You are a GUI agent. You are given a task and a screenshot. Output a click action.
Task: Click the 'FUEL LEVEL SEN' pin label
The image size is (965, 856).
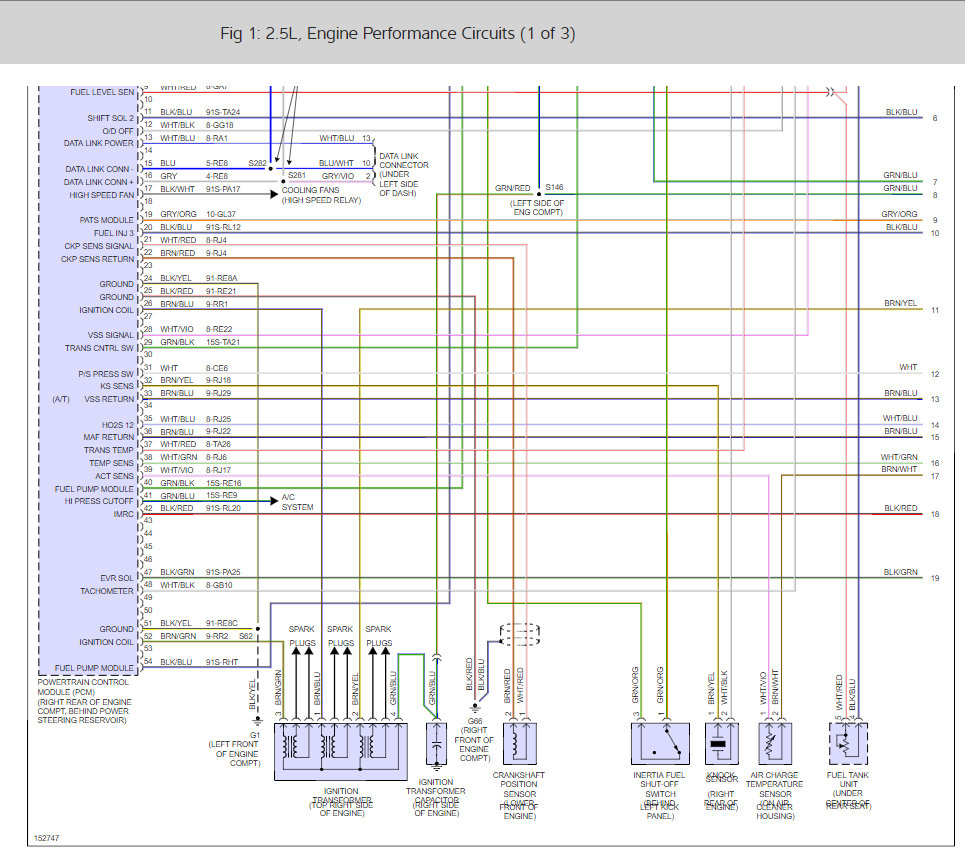[x=102, y=92]
